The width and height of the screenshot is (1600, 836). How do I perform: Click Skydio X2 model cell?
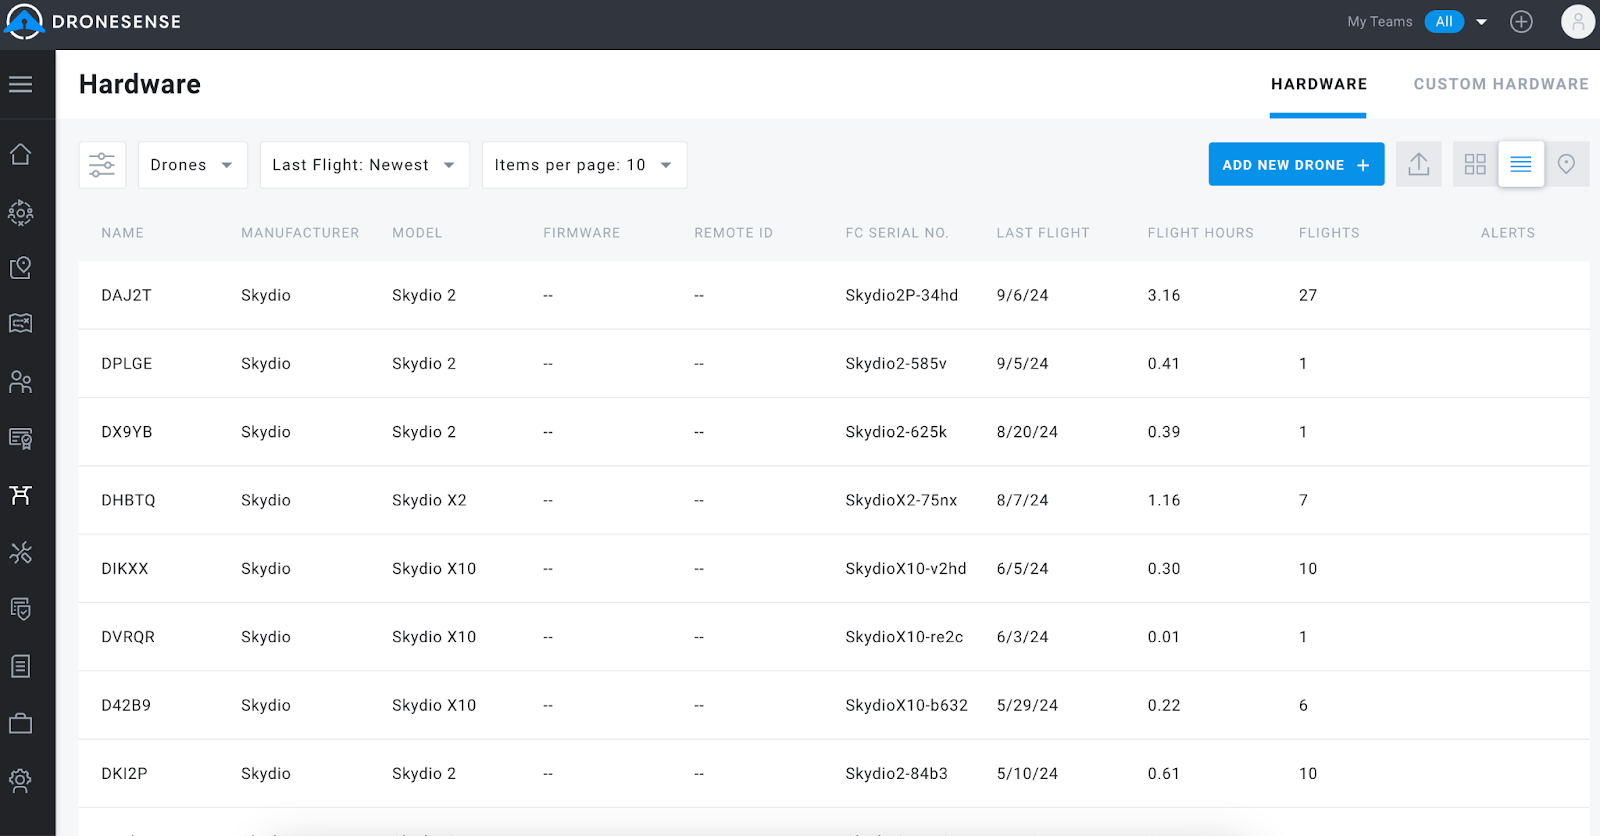[429, 500]
